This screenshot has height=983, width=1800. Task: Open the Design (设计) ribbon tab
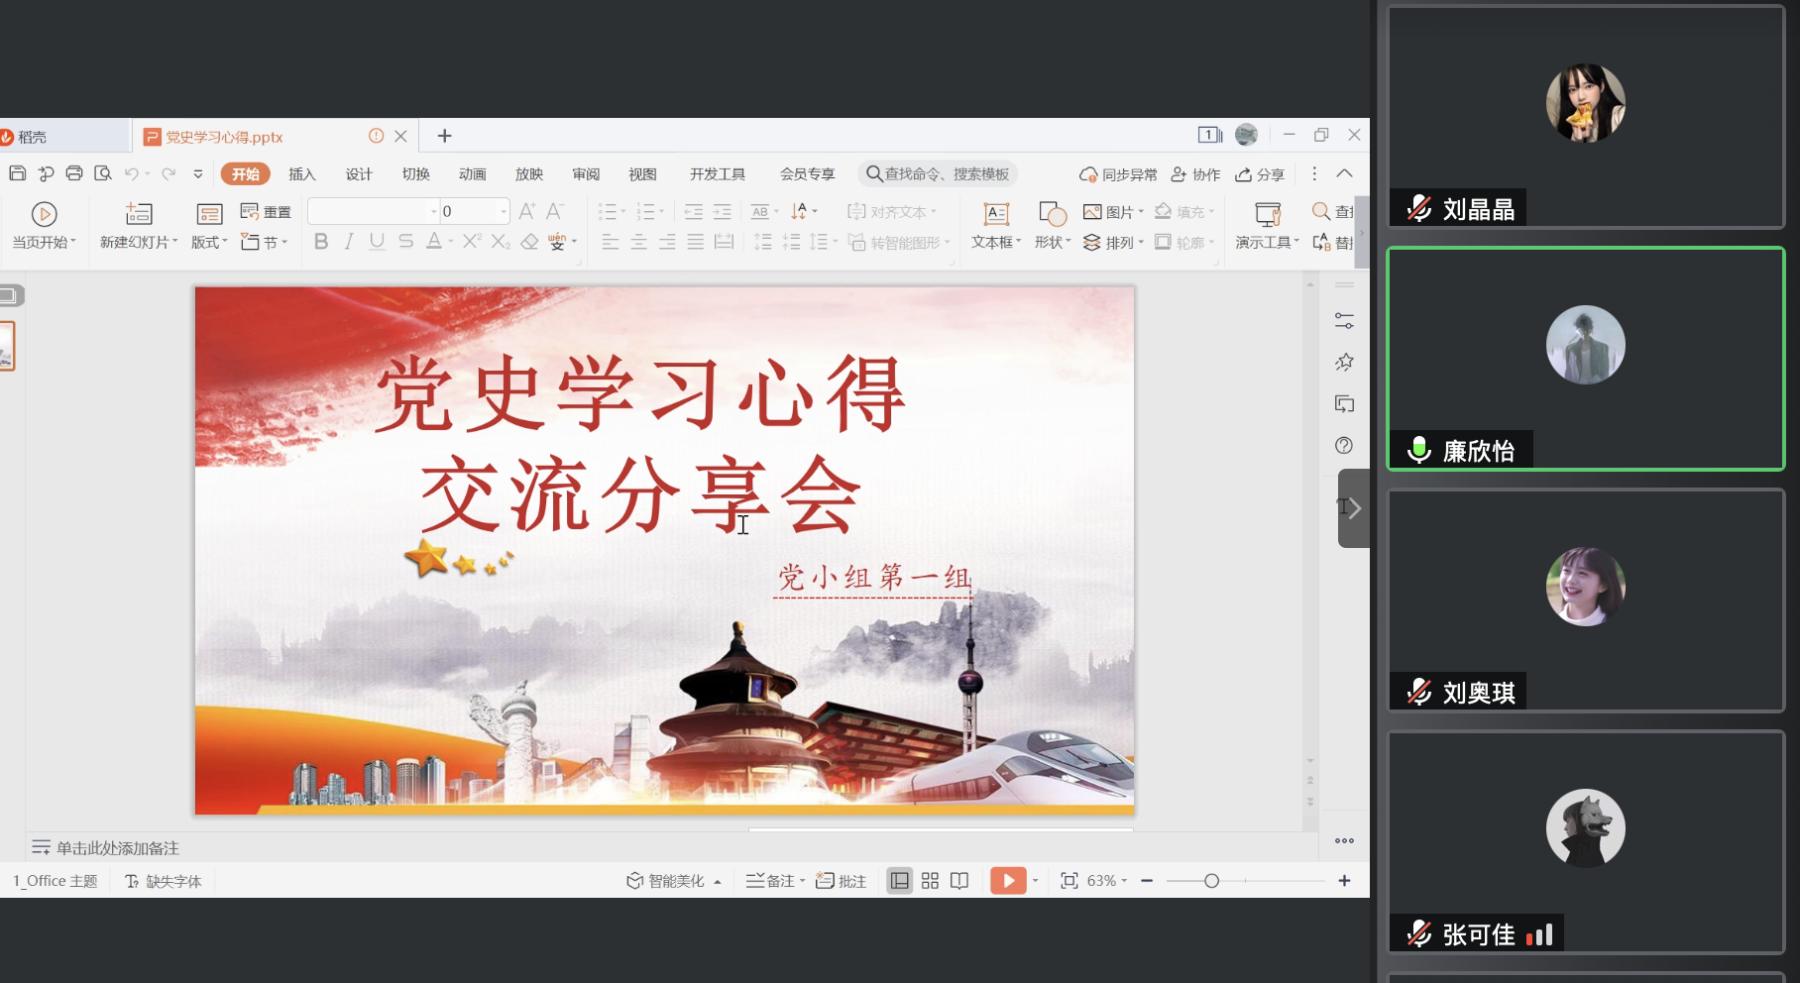[359, 174]
